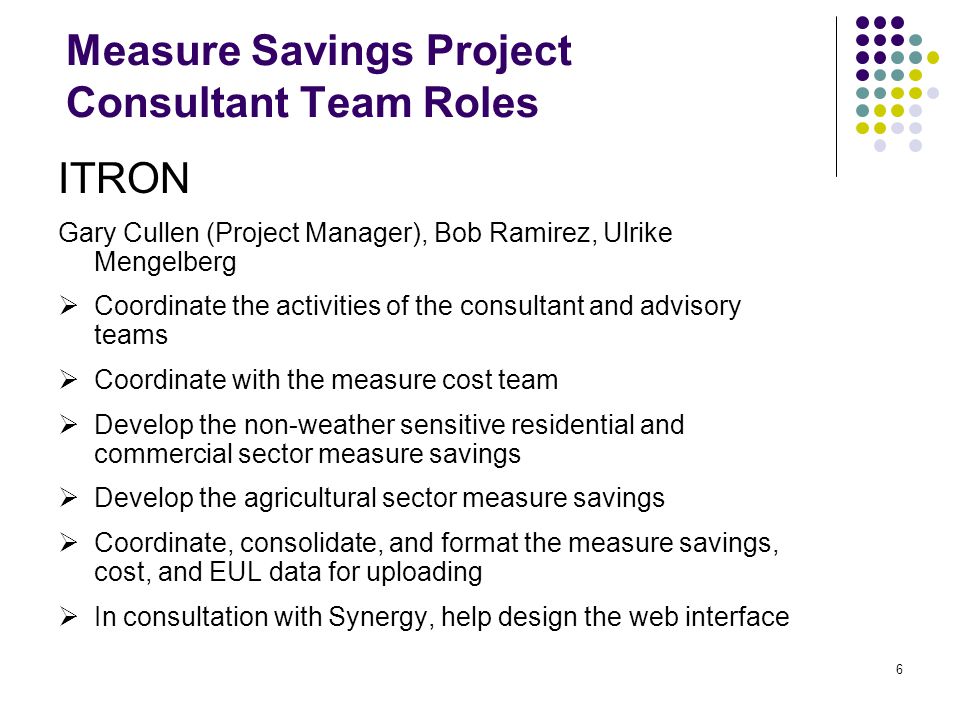Click the text 'Coordinate with the measure cost team'

326,380
